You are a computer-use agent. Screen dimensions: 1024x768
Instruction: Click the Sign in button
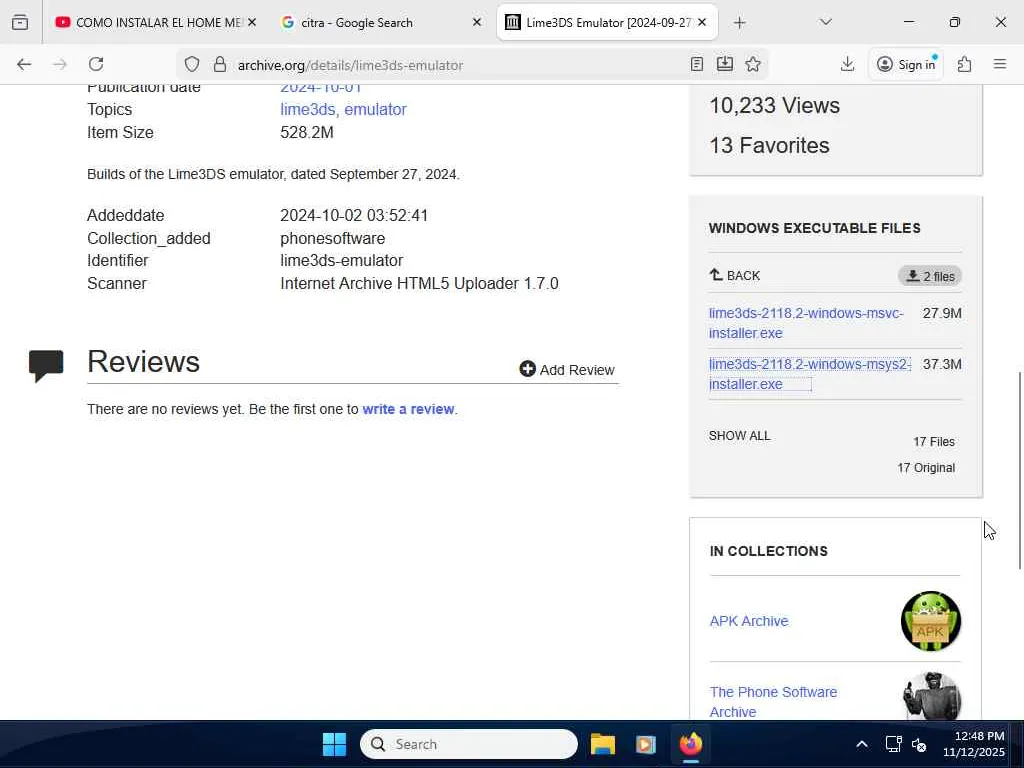click(906, 64)
